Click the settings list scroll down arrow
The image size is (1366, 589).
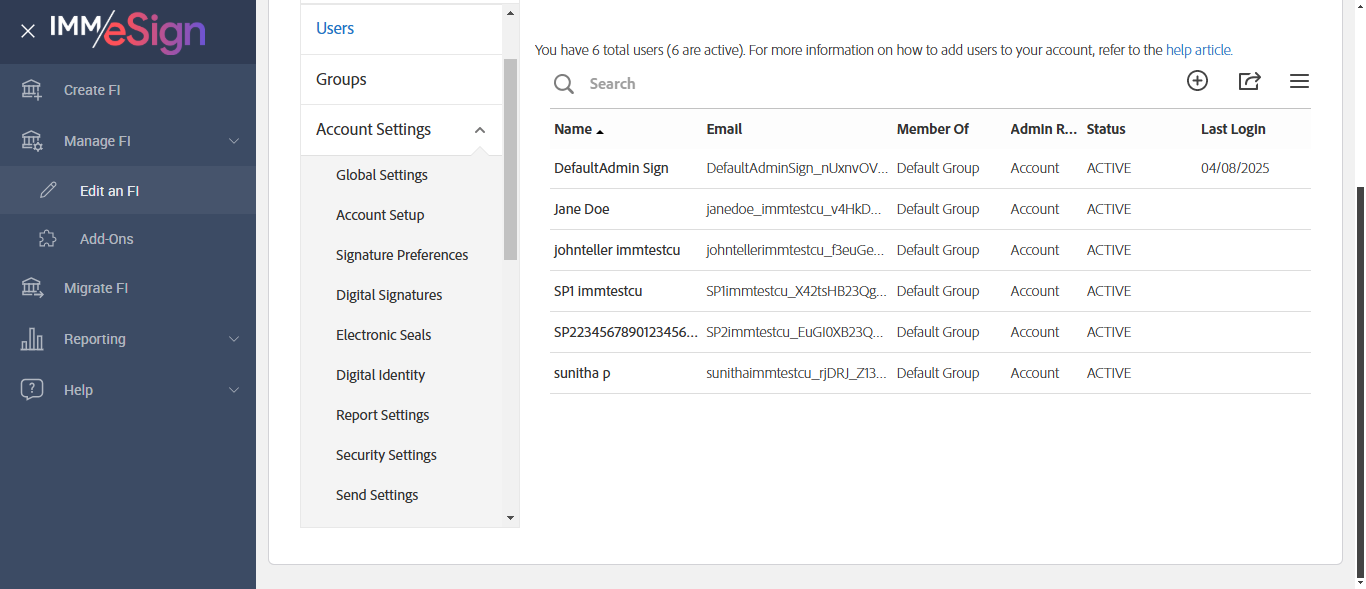tap(510, 518)
